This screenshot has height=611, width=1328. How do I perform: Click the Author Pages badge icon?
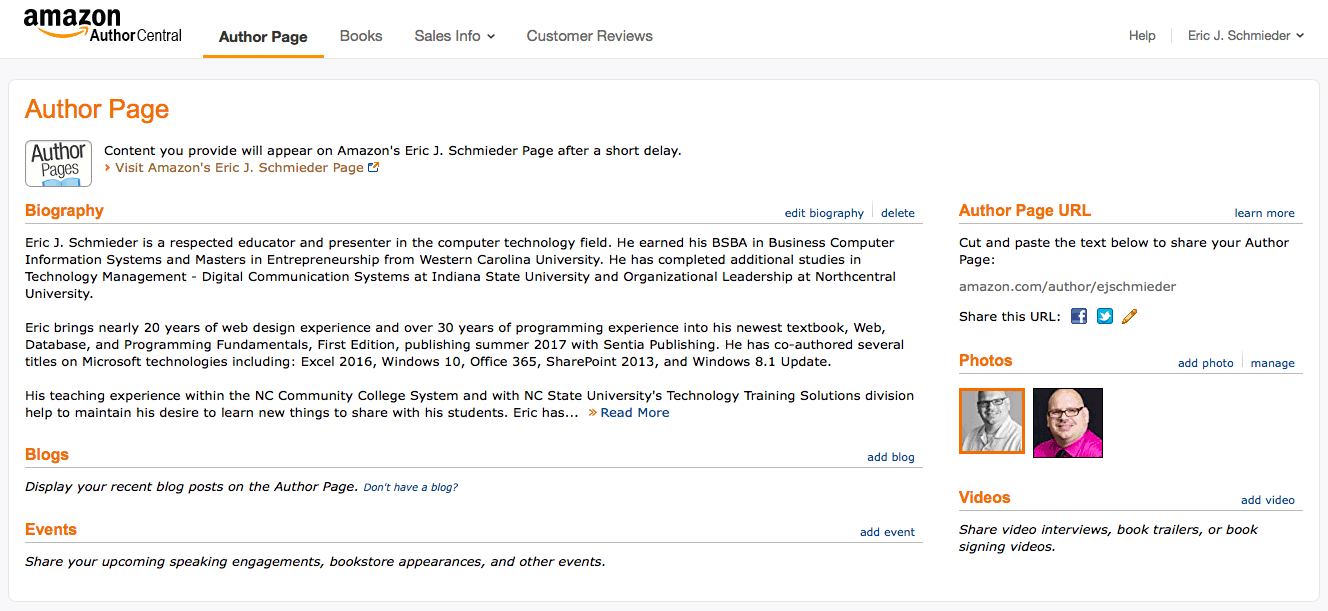(x=57, y=162)
